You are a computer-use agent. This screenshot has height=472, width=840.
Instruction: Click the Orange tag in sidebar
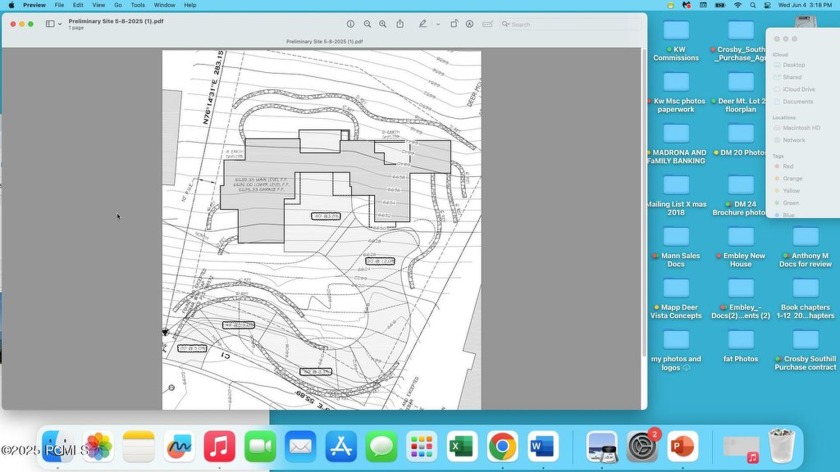pos(792,178)
